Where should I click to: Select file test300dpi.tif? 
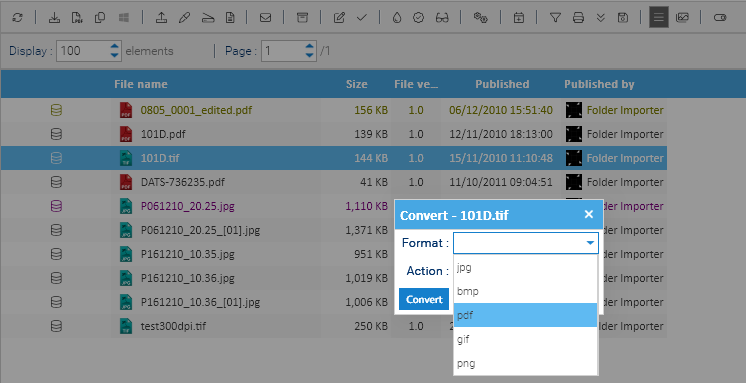[173, 326]
